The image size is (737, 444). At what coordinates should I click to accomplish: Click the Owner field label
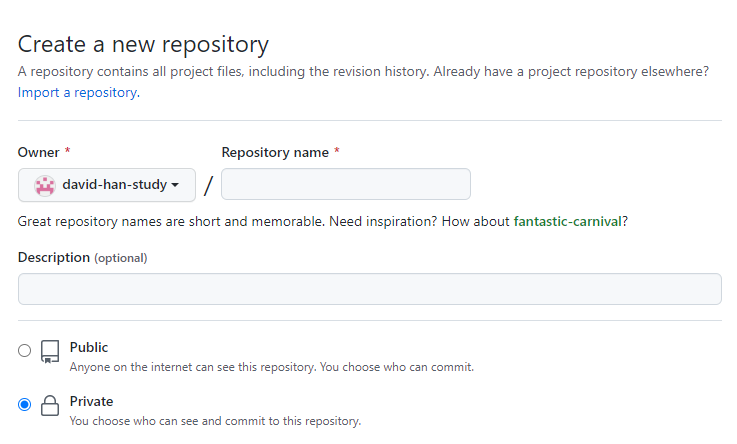(39, 152)
